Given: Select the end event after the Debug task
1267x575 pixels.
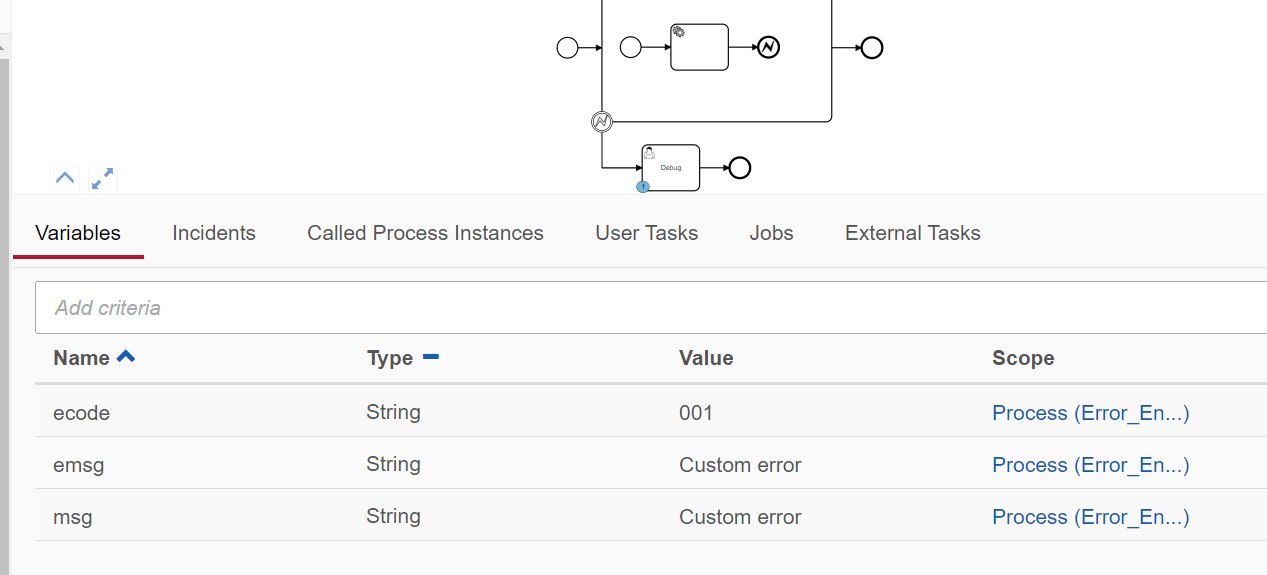Looking at the screenshot, I should pos(740,167).
